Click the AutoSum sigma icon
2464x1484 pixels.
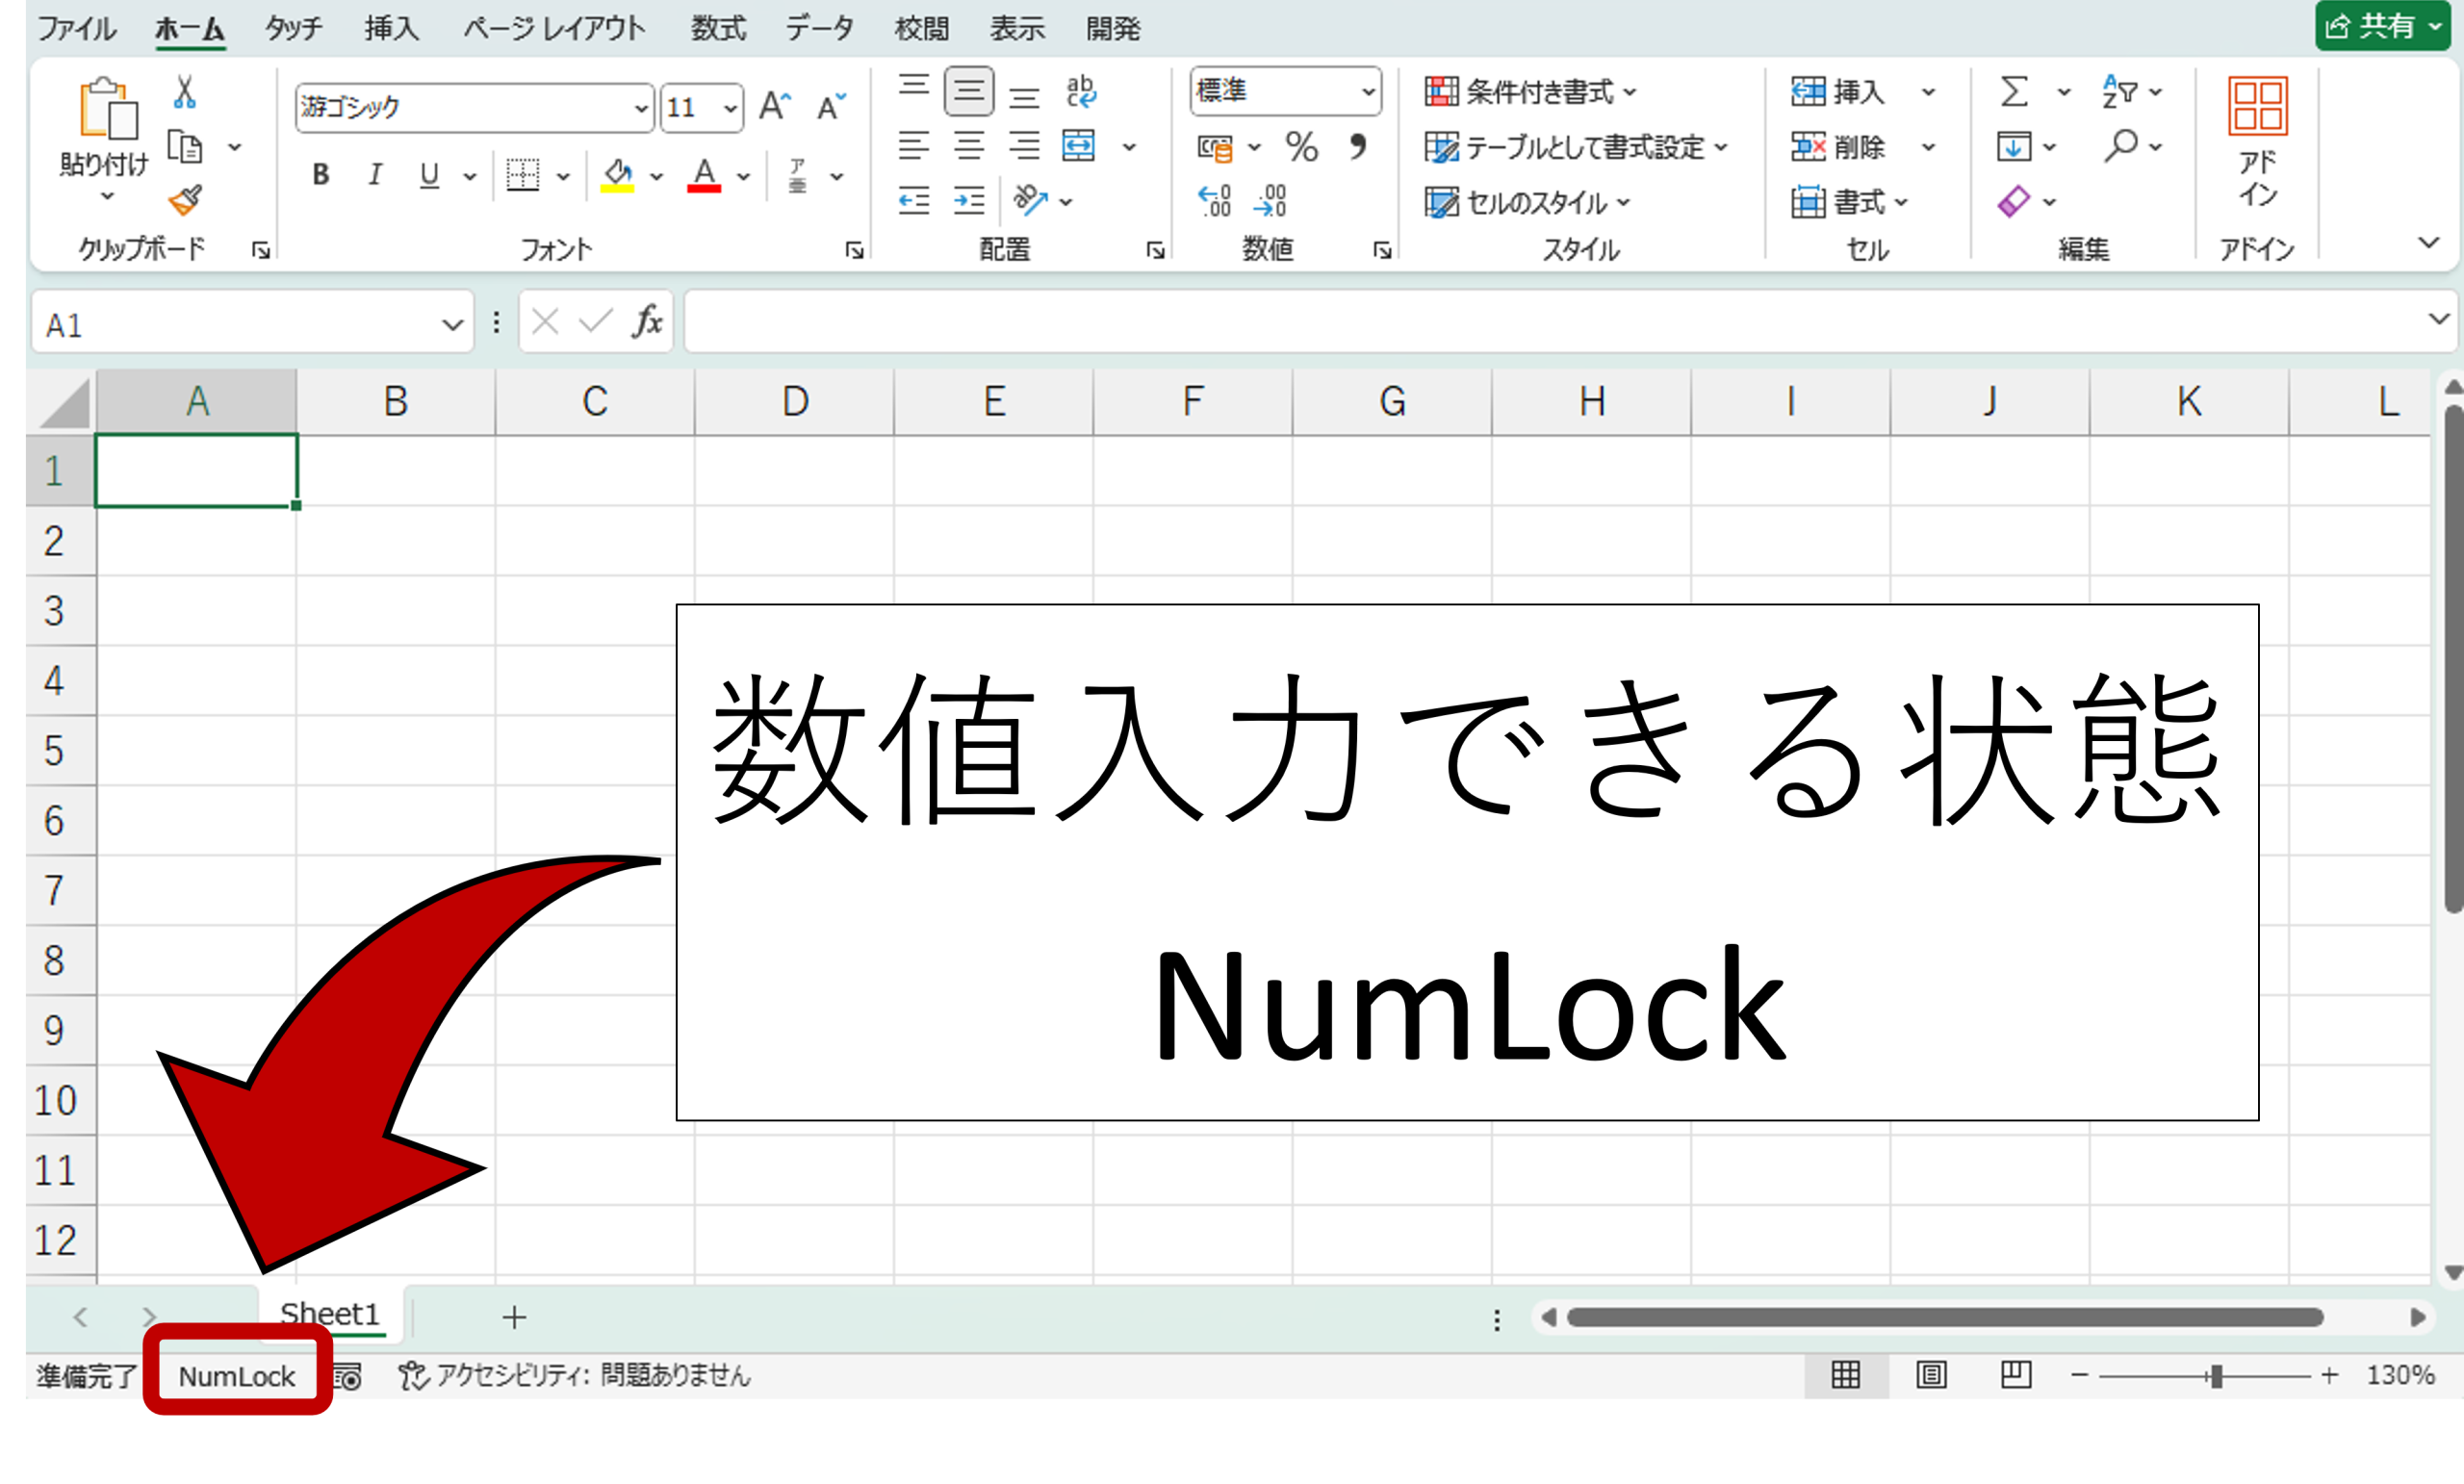(2014, 92)
